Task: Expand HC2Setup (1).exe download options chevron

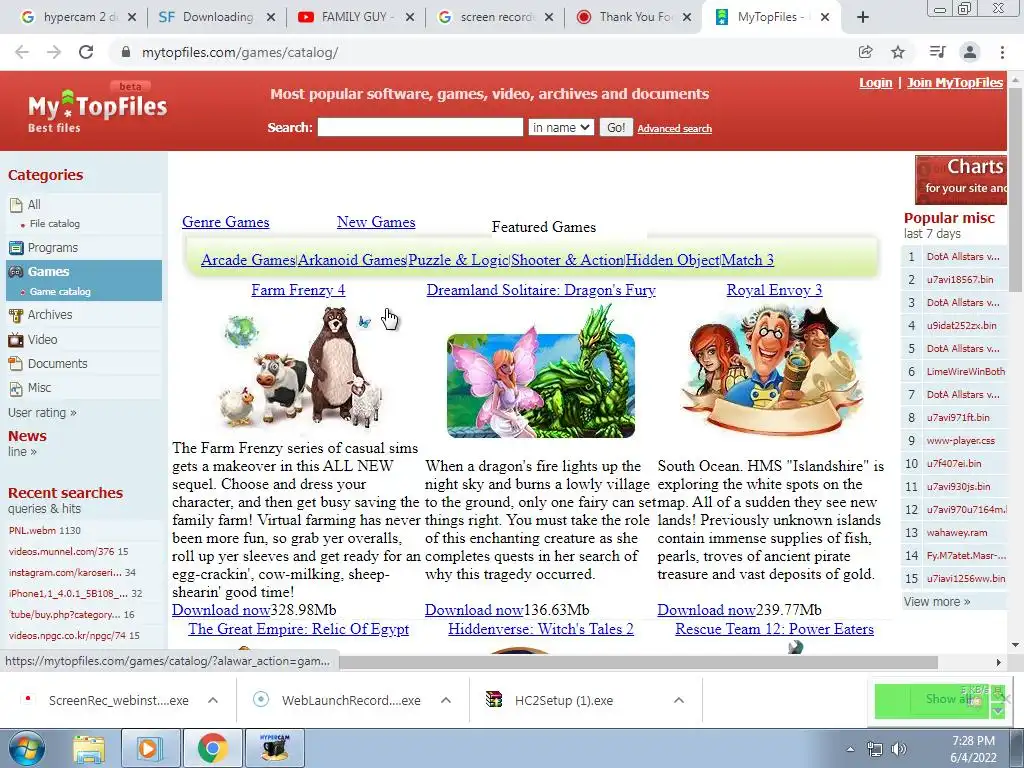Action: click(x=679, y=700)
